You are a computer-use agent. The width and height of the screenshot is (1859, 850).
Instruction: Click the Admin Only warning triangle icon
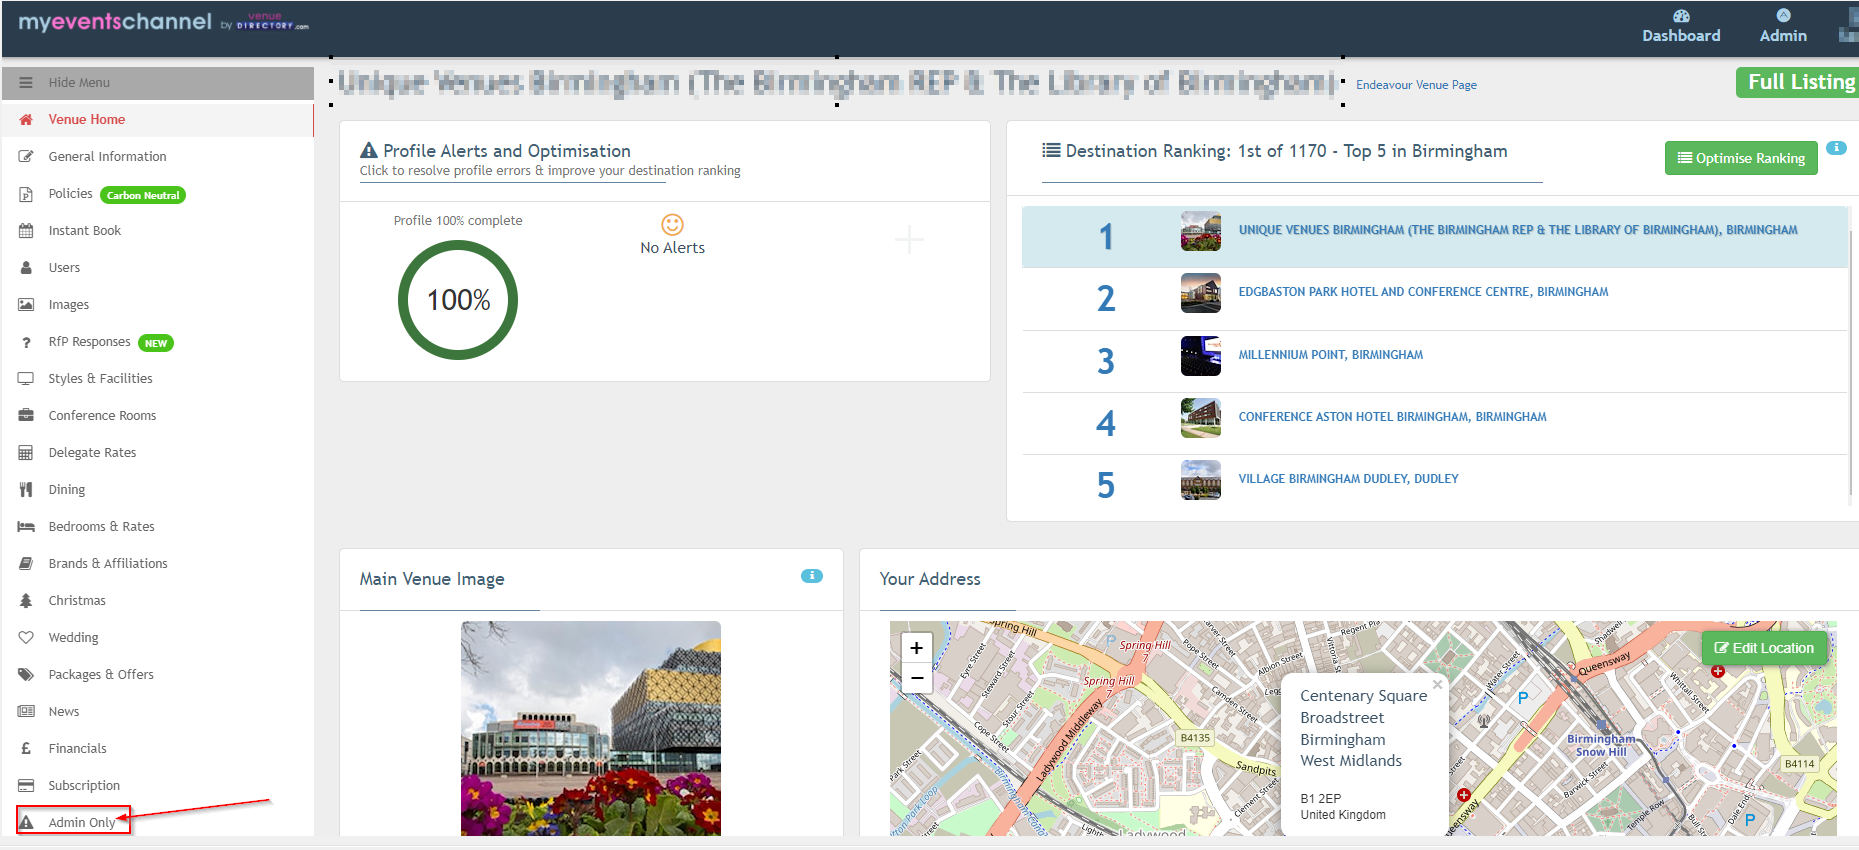[27, 822]
